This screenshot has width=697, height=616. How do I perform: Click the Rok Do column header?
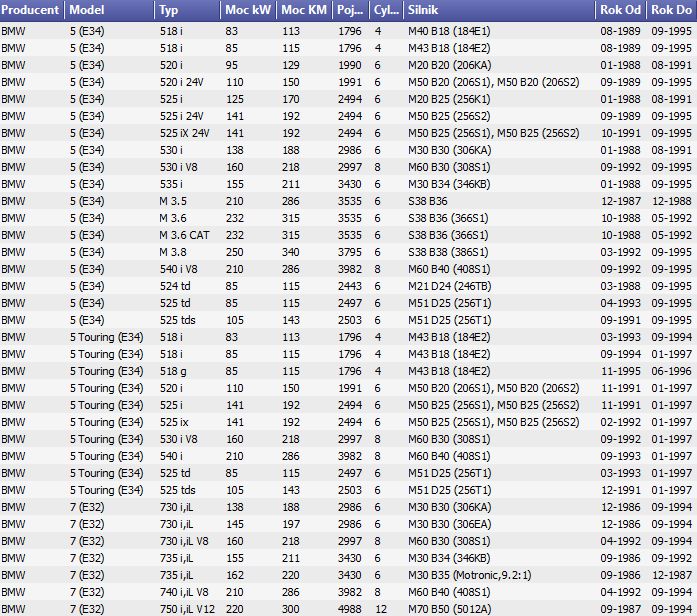[672, 10]
